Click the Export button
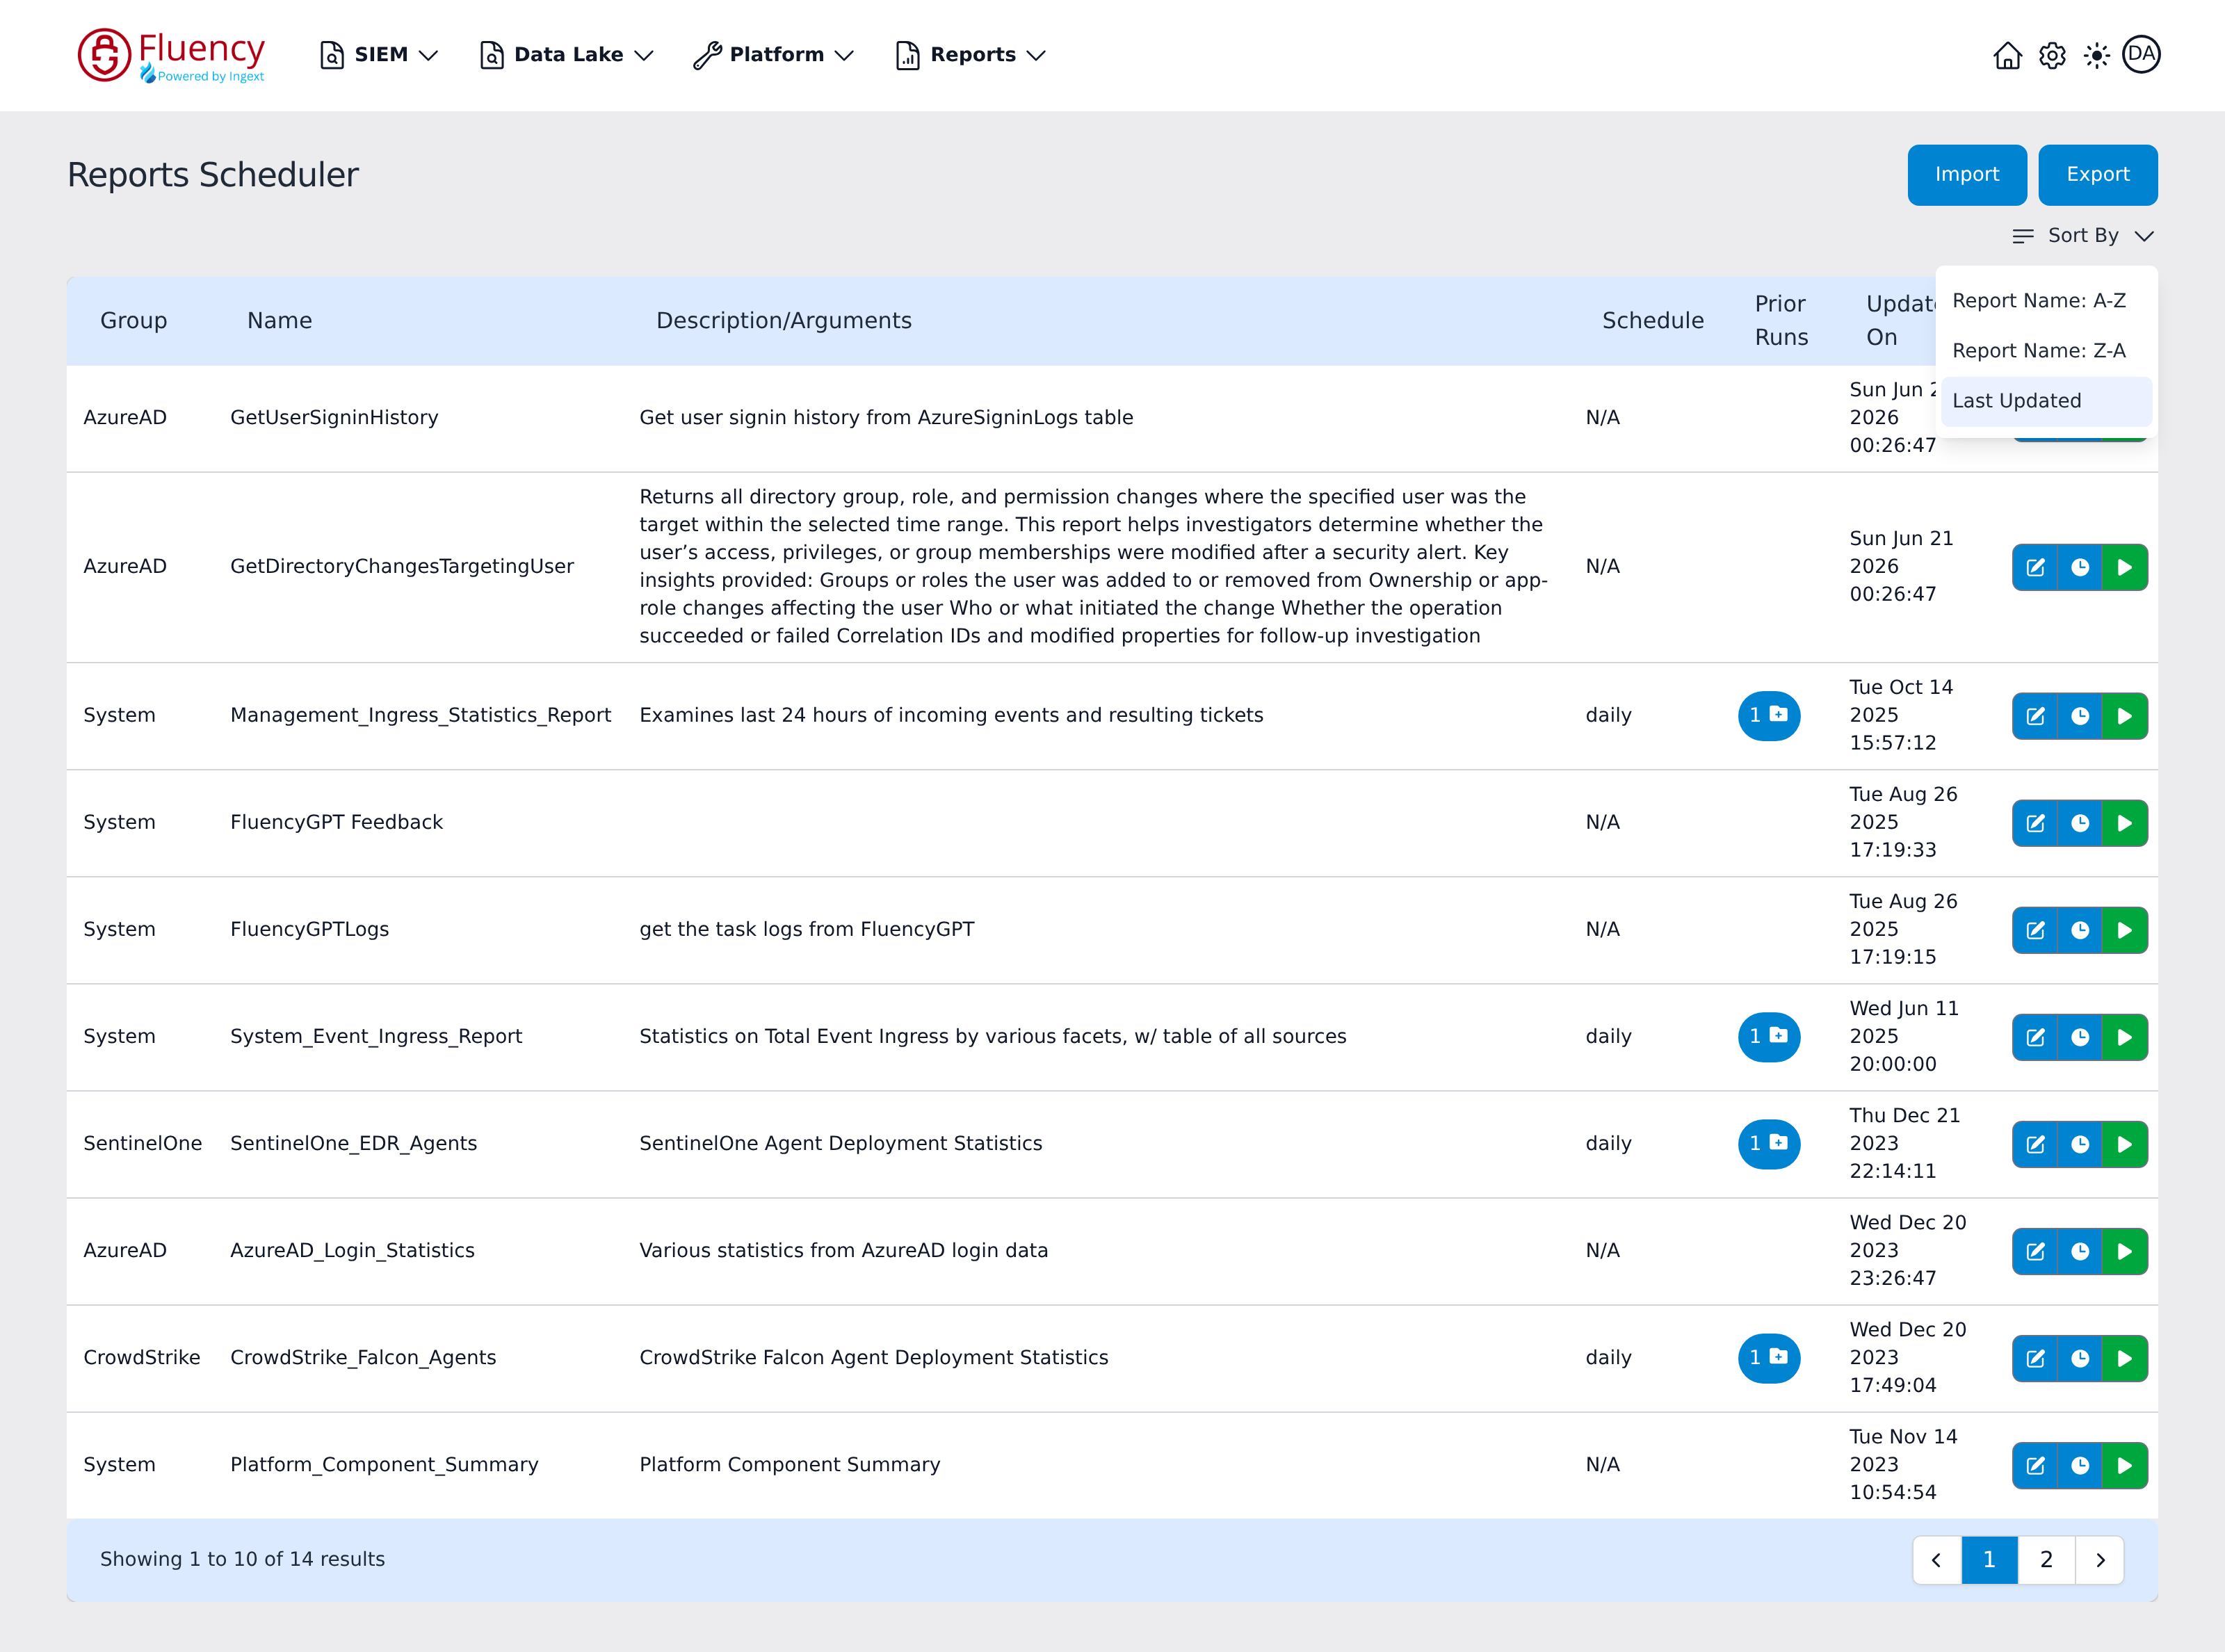The height and width of the screenshot is (1652, 2225). click(2097, 175)
